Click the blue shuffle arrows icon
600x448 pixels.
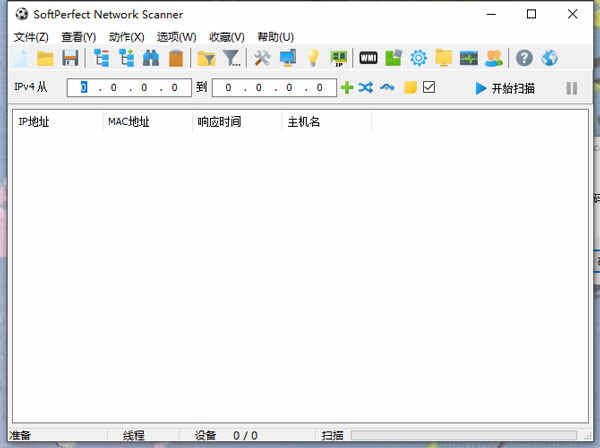pos(366,88)
